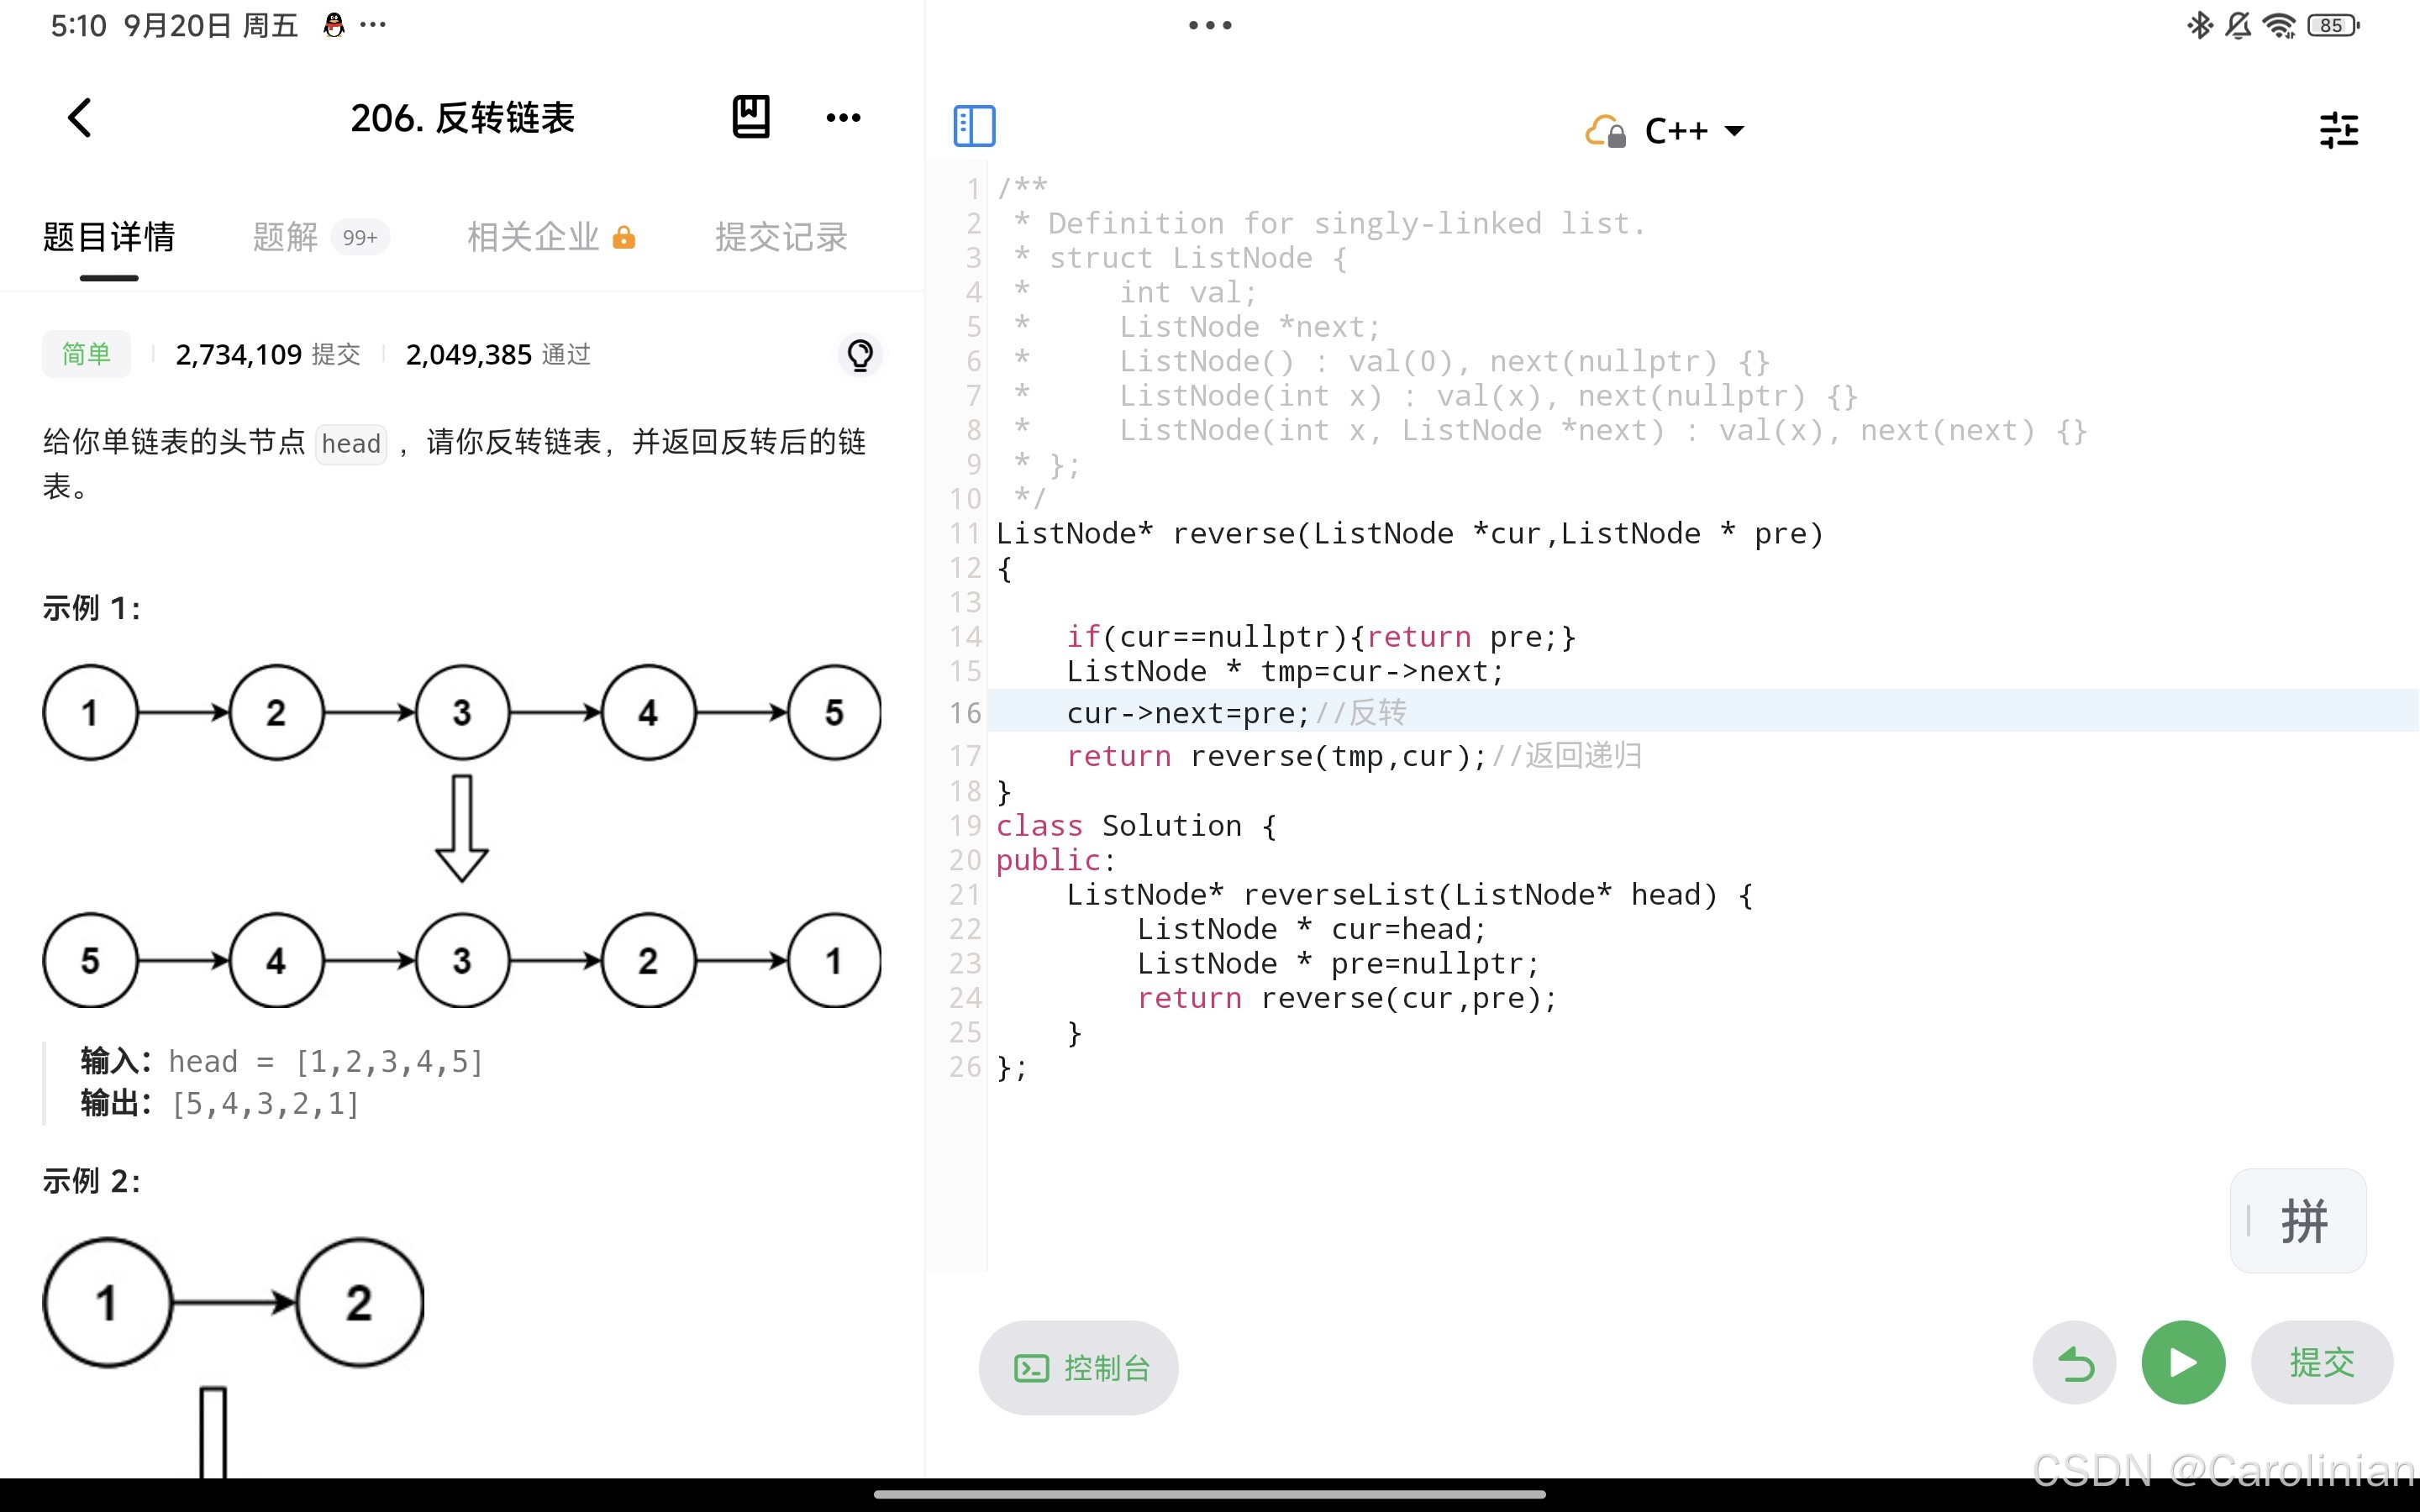Open the more options menu beside the title
The height and width of the screenshot is (1512, 2420).
[843, 118]
